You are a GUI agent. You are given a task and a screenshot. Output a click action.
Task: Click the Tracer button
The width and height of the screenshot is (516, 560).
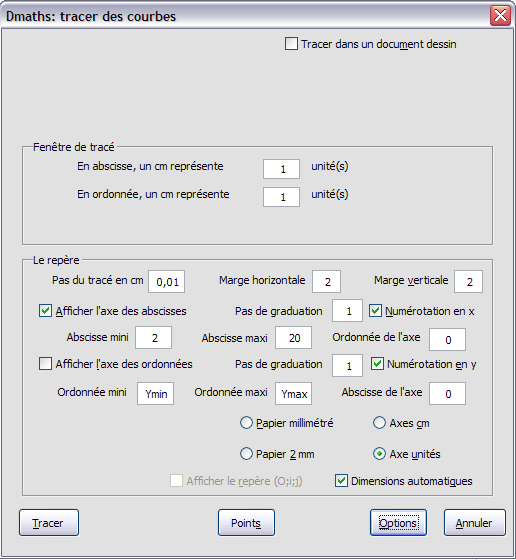click(x=49, y=523)
